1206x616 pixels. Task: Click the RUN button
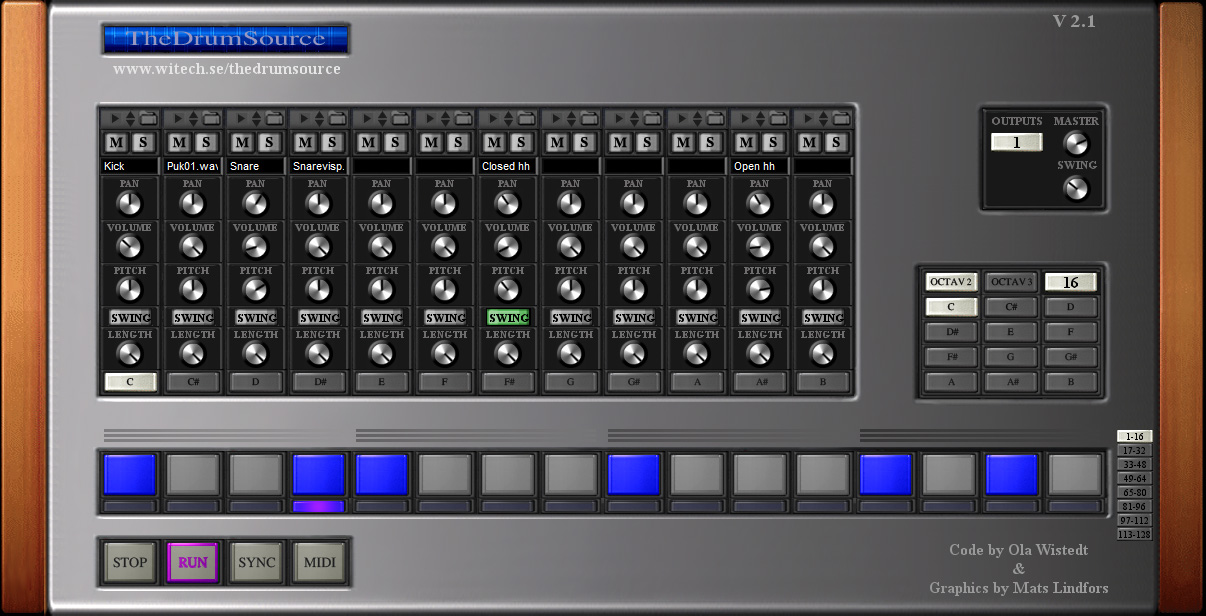coord(193,562)
